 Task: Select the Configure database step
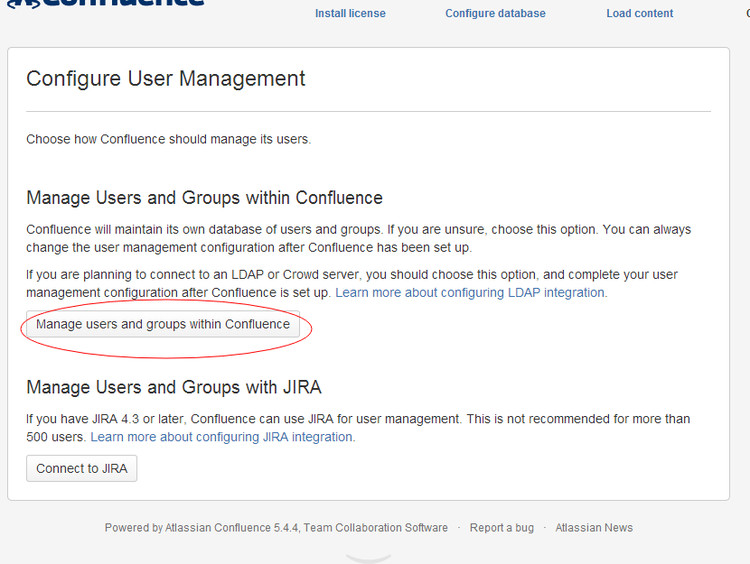(495, 13)
